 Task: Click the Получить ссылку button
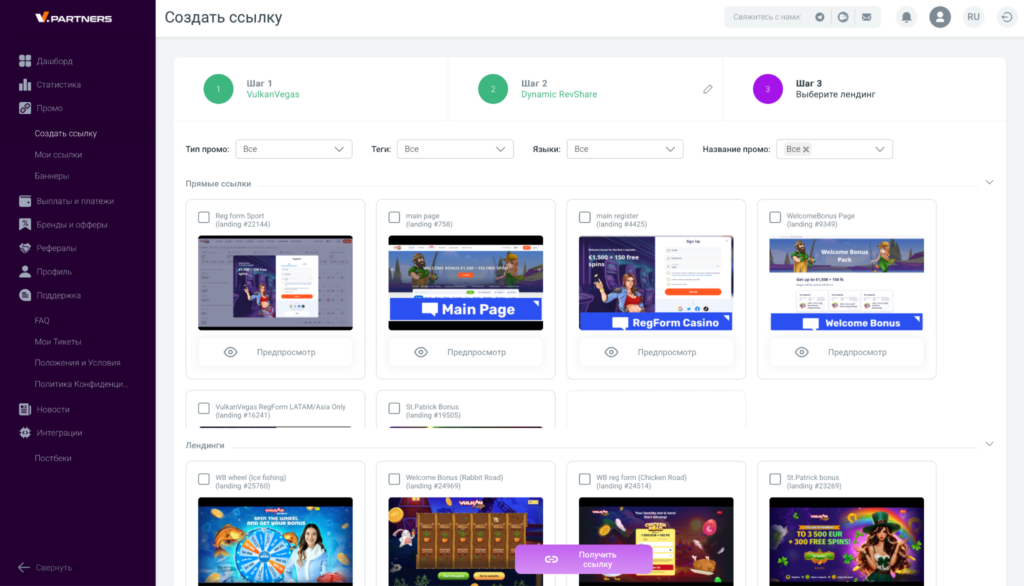click(583, 559)
